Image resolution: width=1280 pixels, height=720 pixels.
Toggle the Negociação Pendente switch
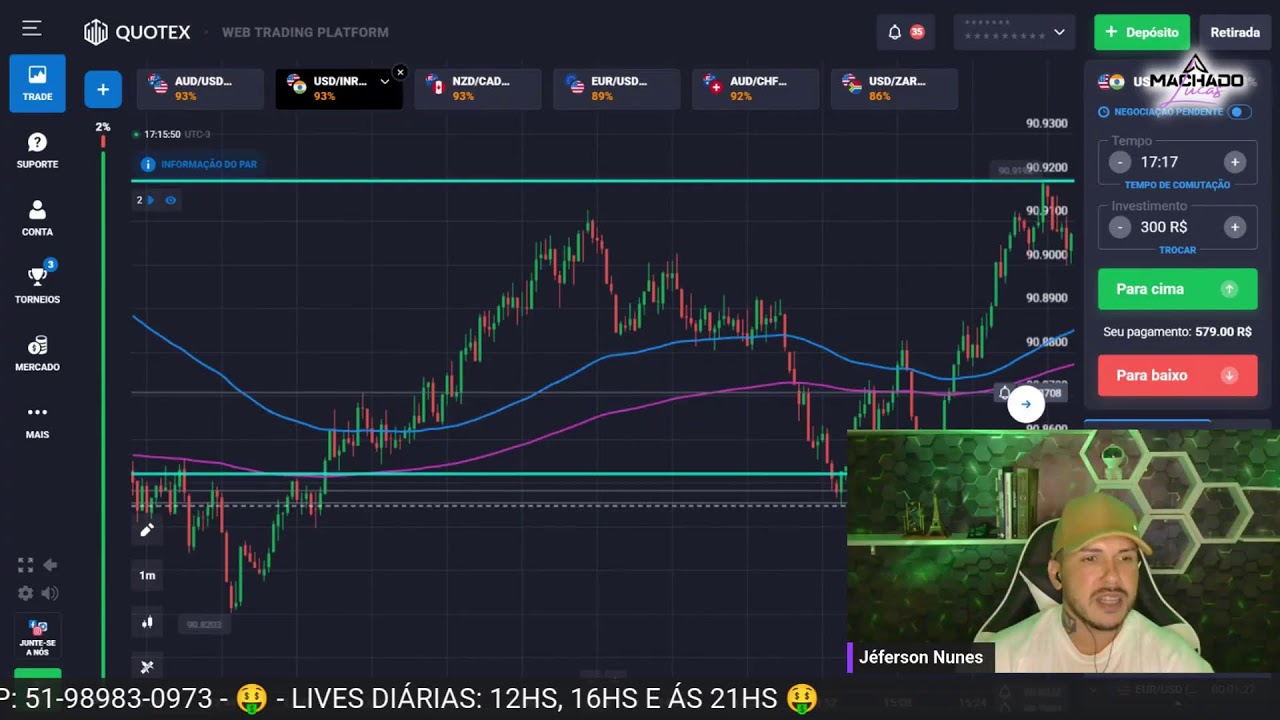1239,112
